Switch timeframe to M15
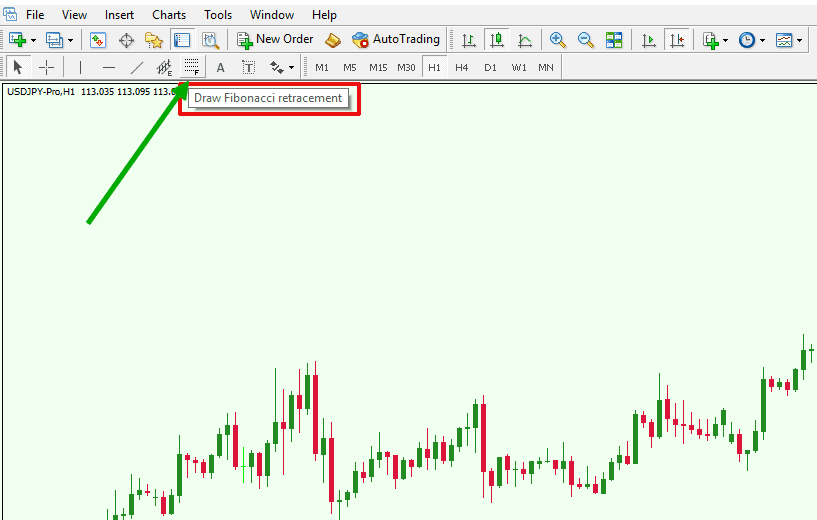This screenshot has height=520, width=817. (x=378, y=68)
